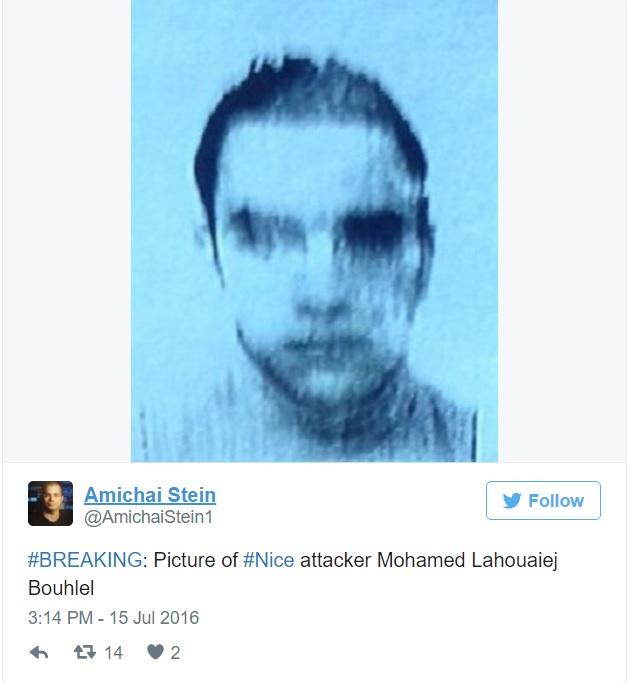This screenshot has width=627, height=683.
Task: Click the Follow button
Action: (x=543, y=500)
